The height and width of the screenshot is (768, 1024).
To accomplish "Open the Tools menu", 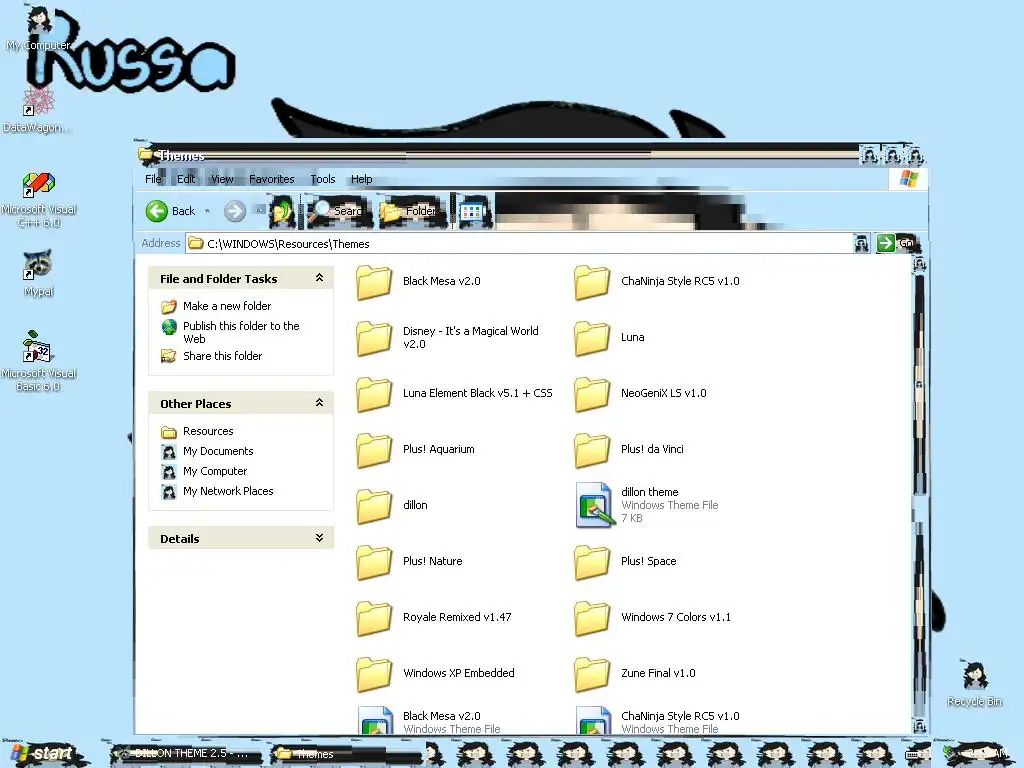I will click(323, 179).
